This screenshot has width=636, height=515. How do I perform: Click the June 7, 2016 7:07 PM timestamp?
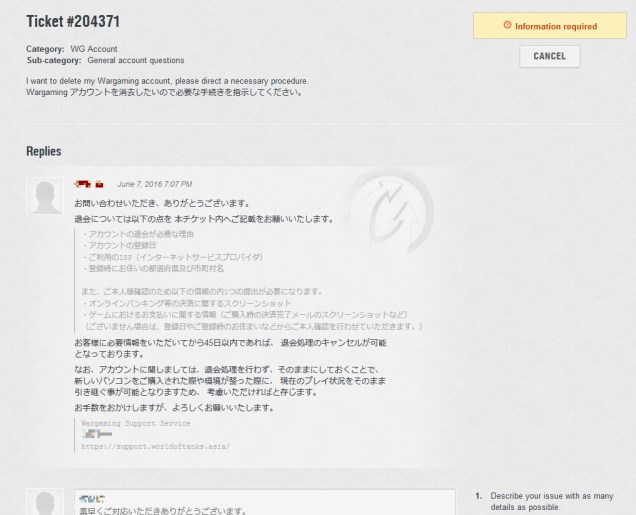(x=154, y=185)
